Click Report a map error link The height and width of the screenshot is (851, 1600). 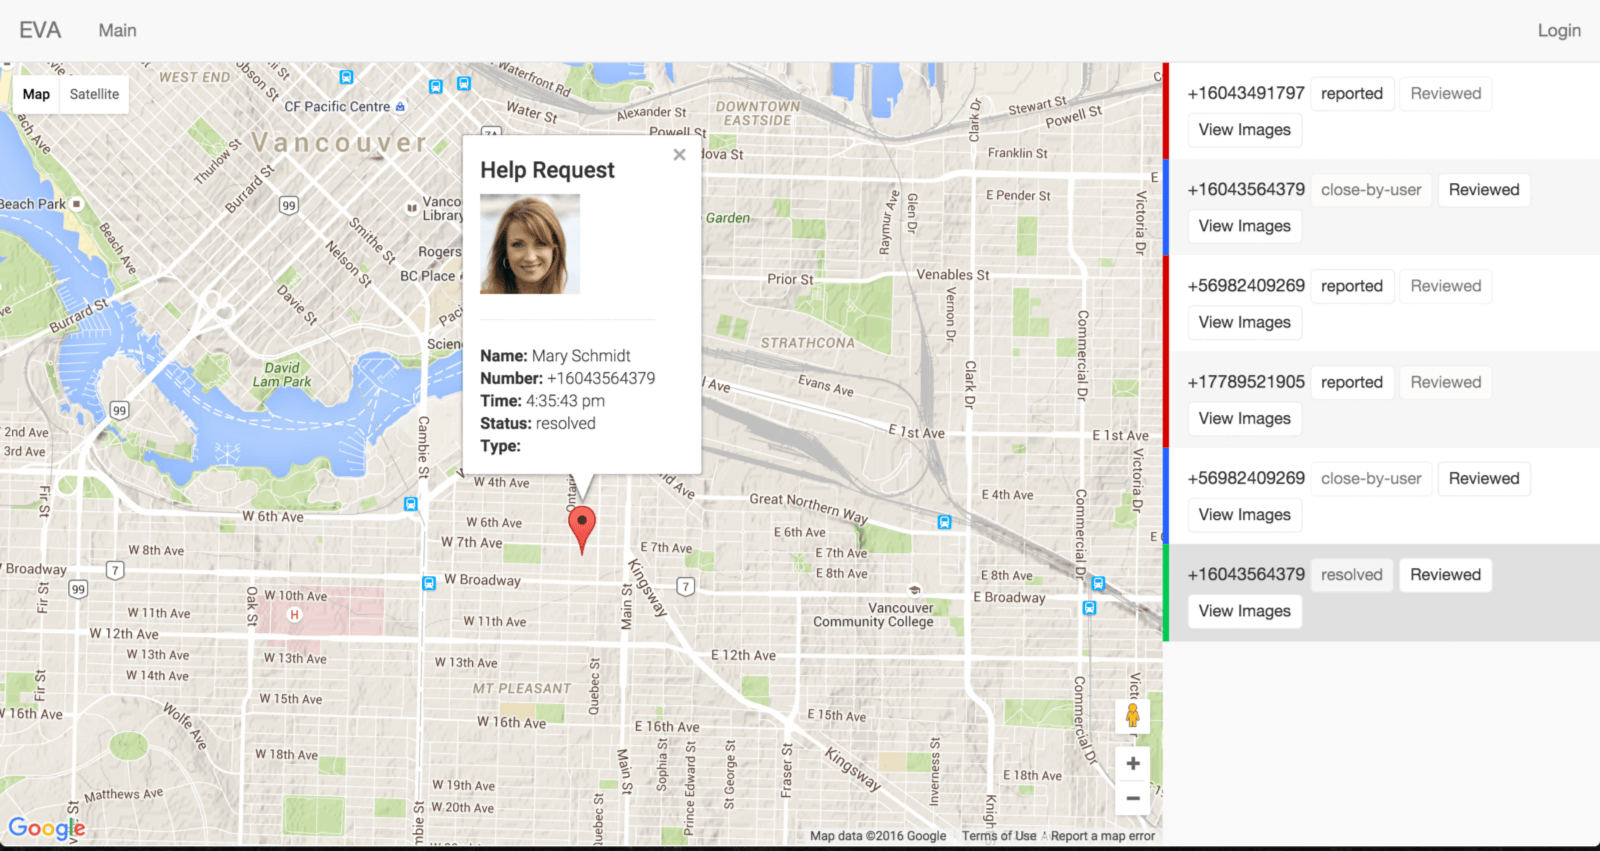pos(1102,836)
